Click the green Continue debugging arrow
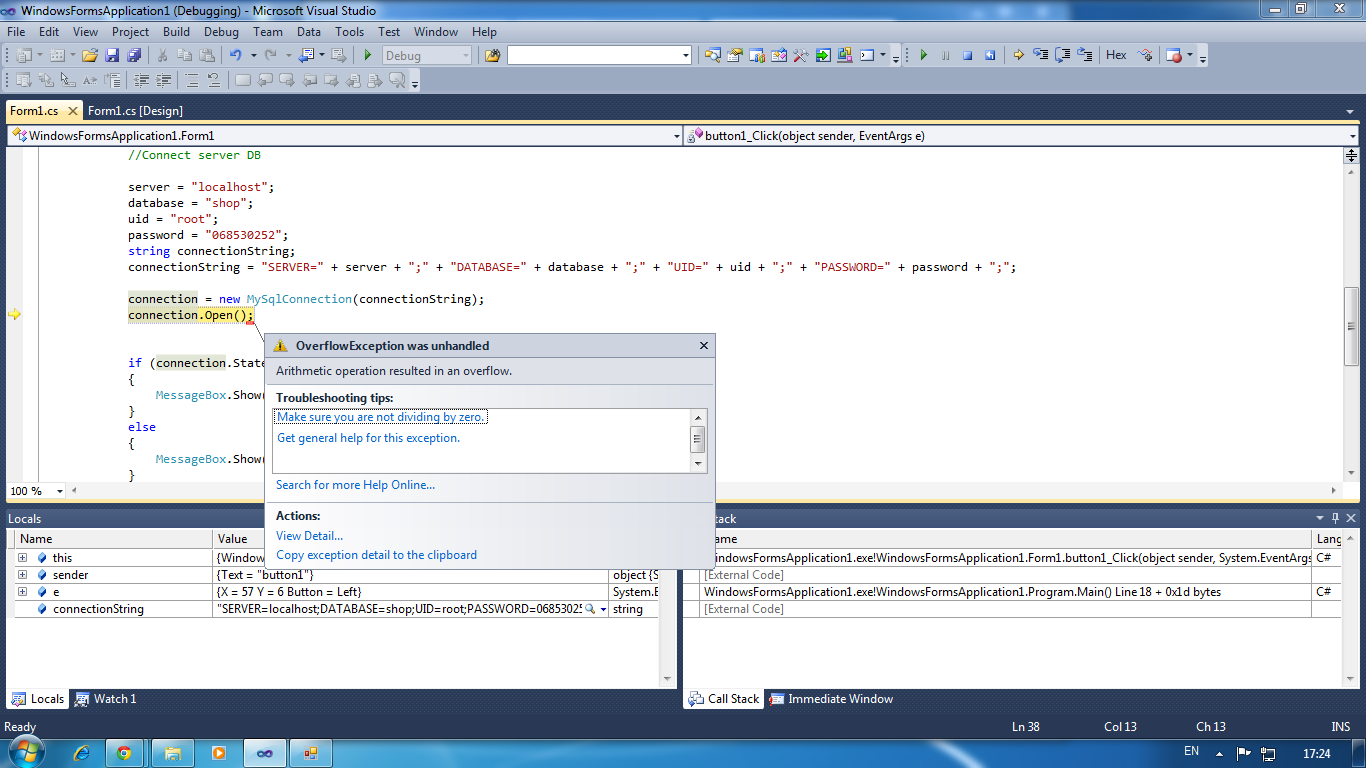 click(x=924, y=55)
